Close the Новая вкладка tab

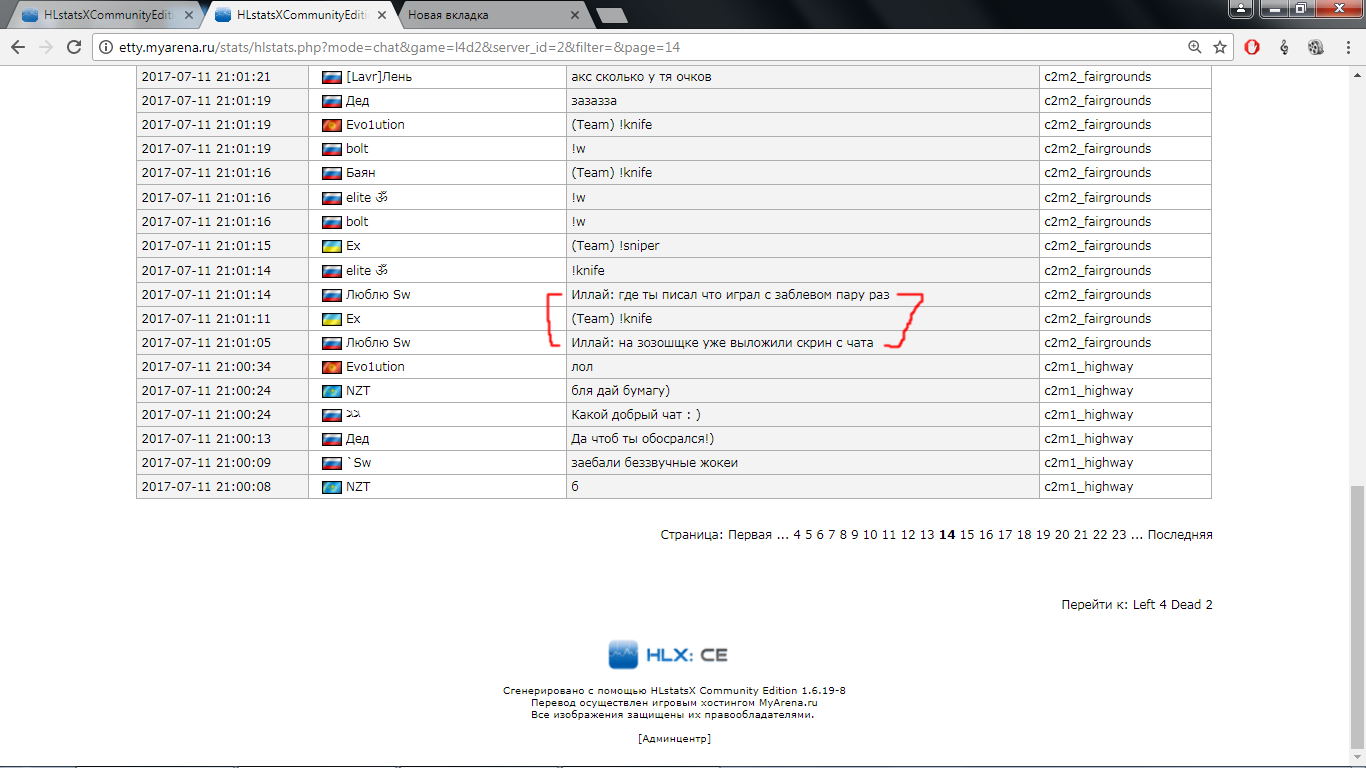click(x=574, y=16)
